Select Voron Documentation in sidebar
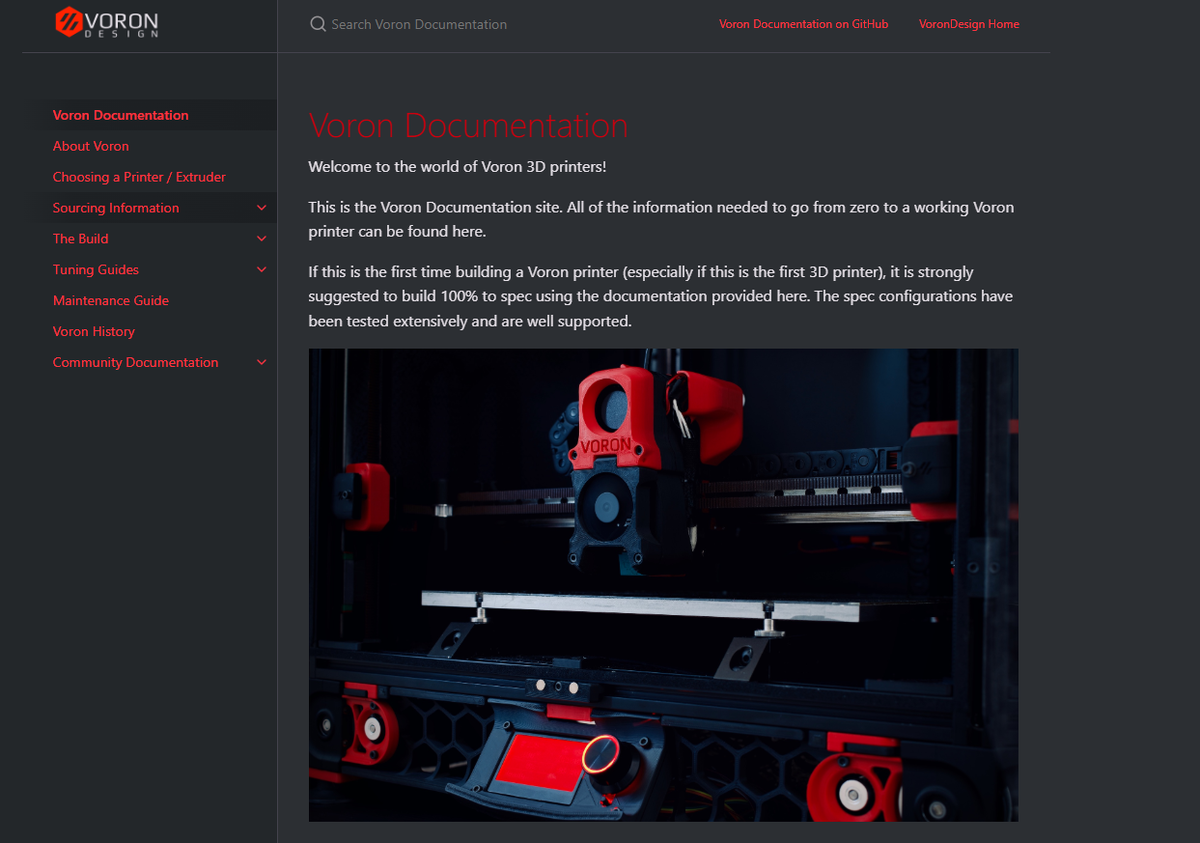The height and width of the screenshot is (843, 1200). tap(121, 115)
